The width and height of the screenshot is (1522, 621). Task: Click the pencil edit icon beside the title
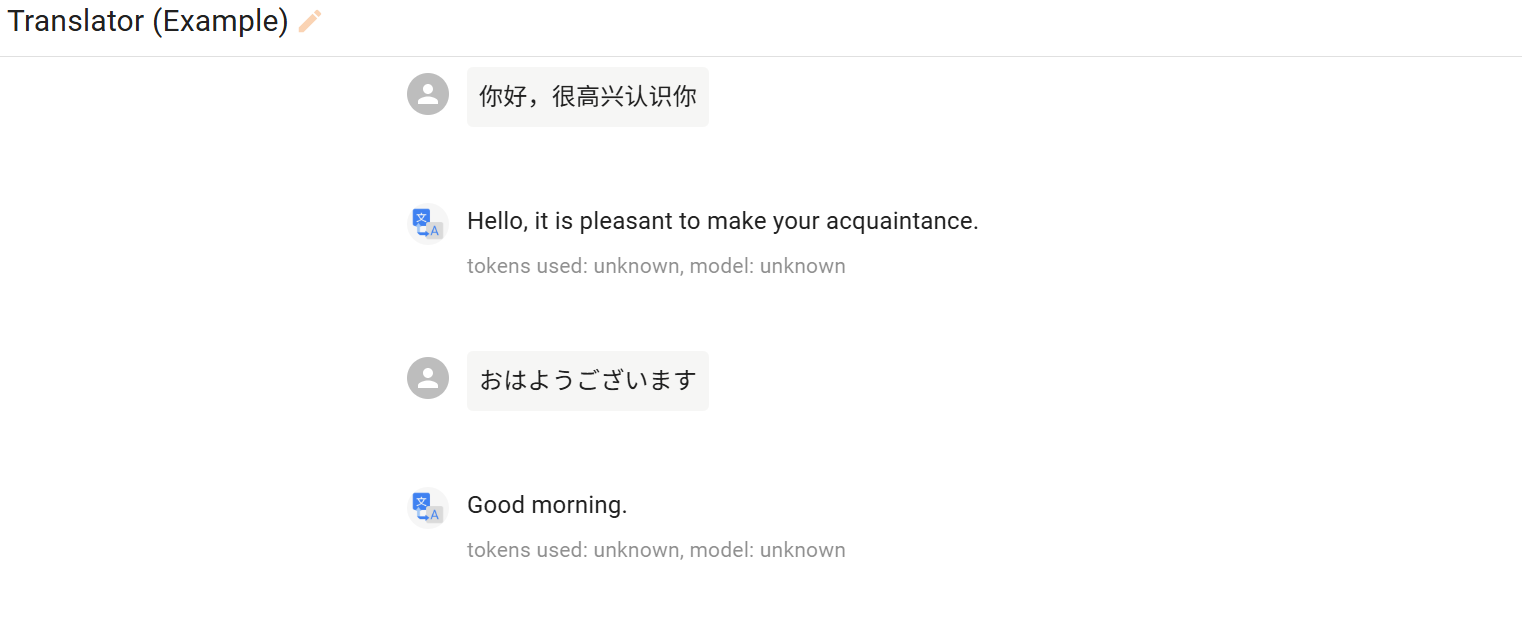click(x=311, y=21)
